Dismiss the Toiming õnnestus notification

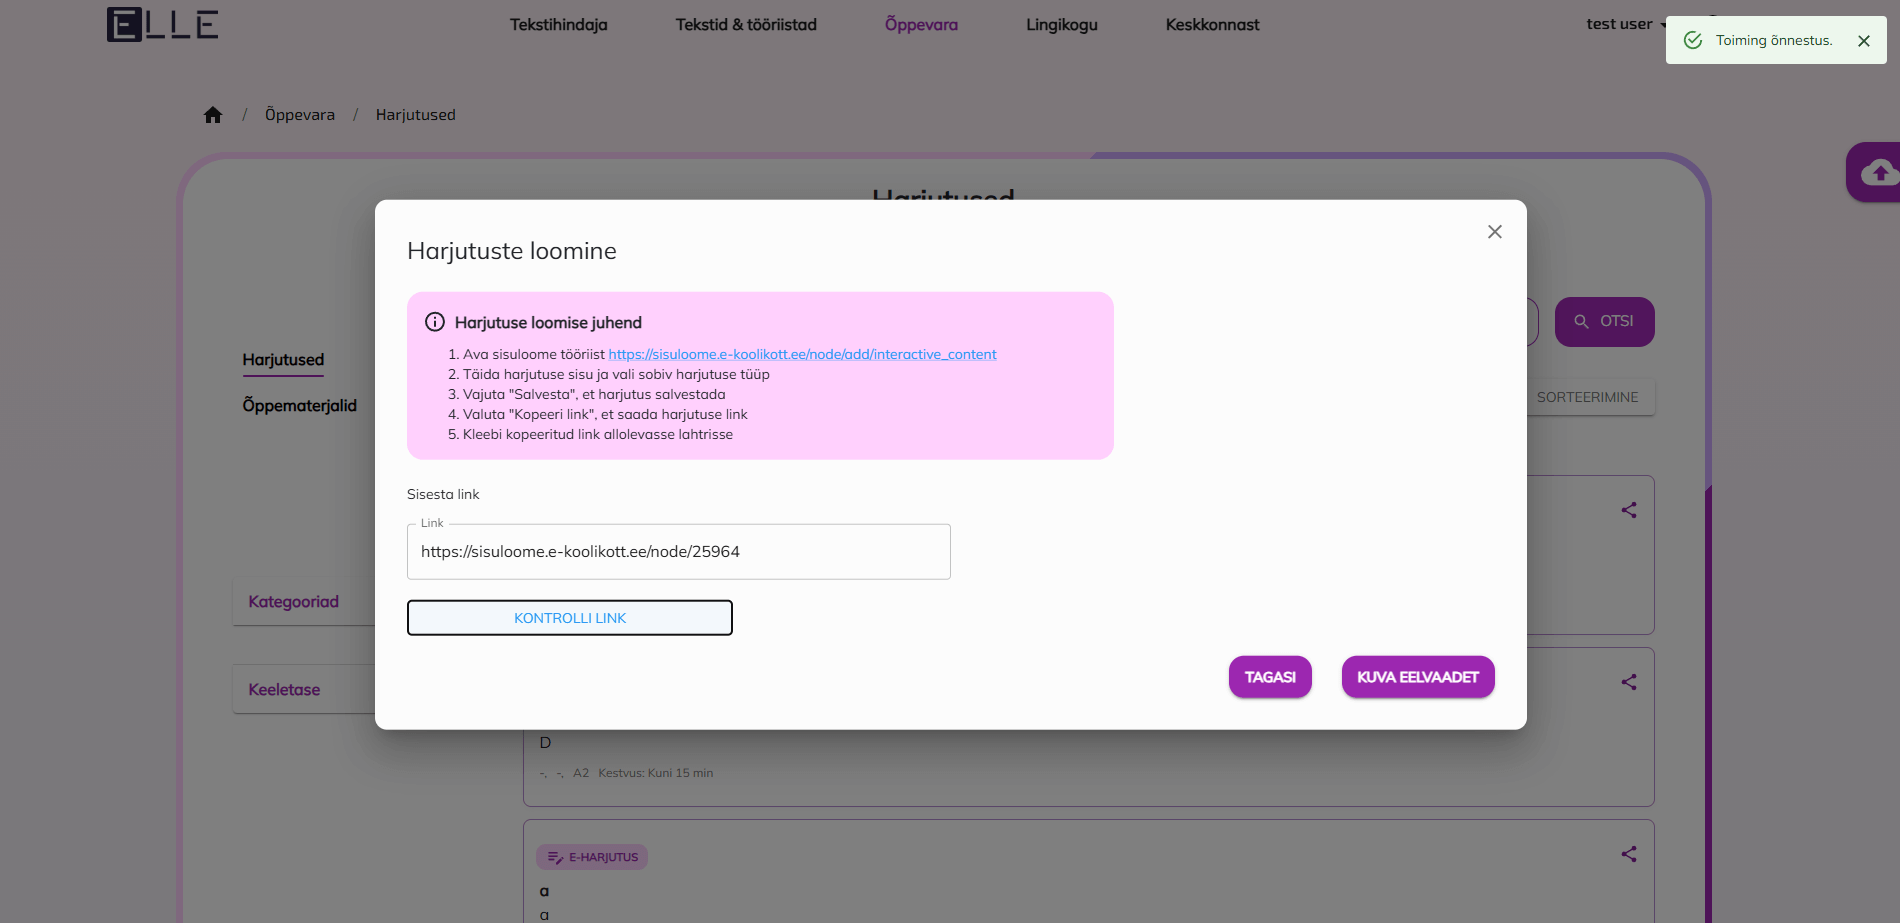[x=1863, y=41]
